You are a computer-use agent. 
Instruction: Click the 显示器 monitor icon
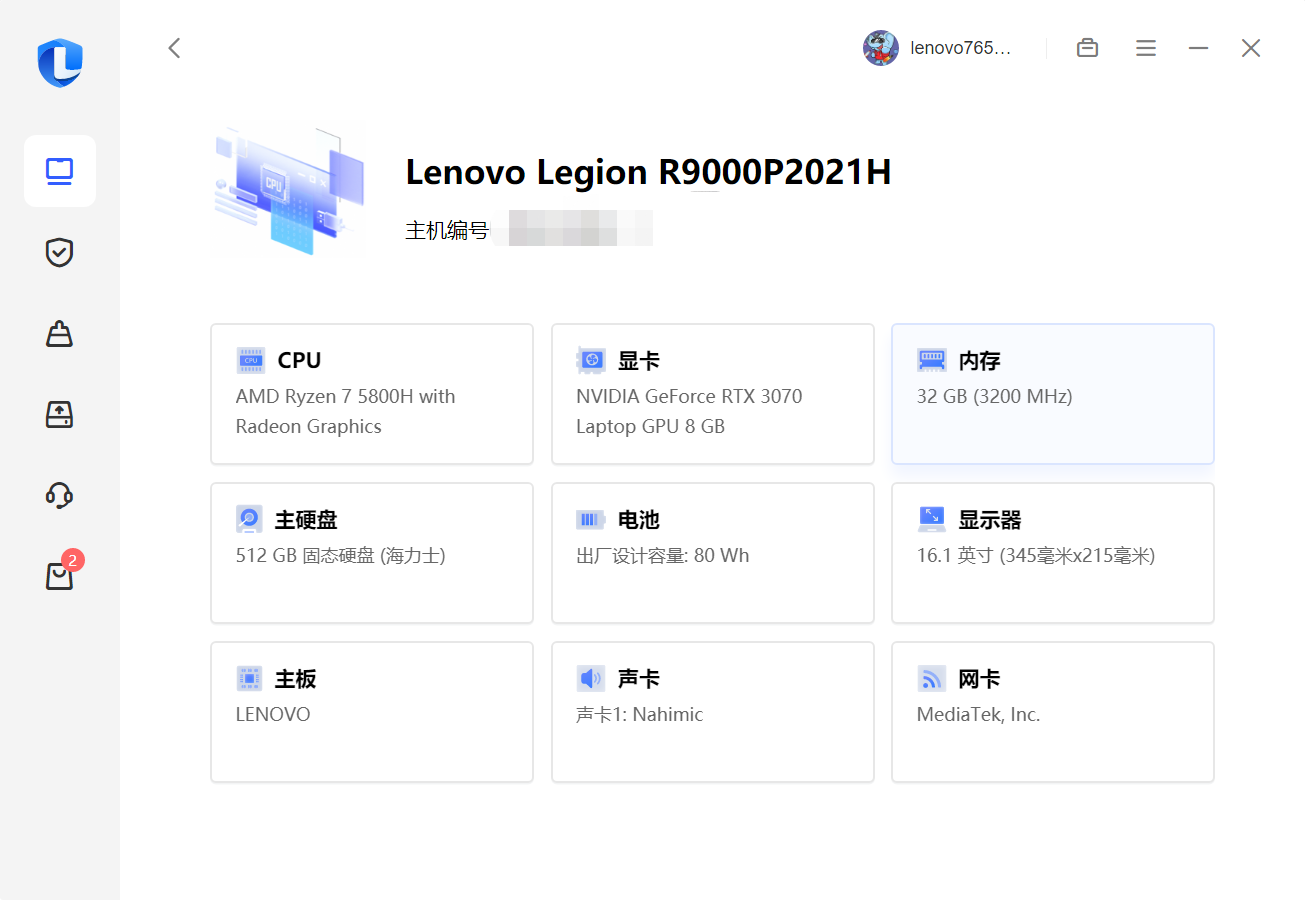(x=932, y=519)
